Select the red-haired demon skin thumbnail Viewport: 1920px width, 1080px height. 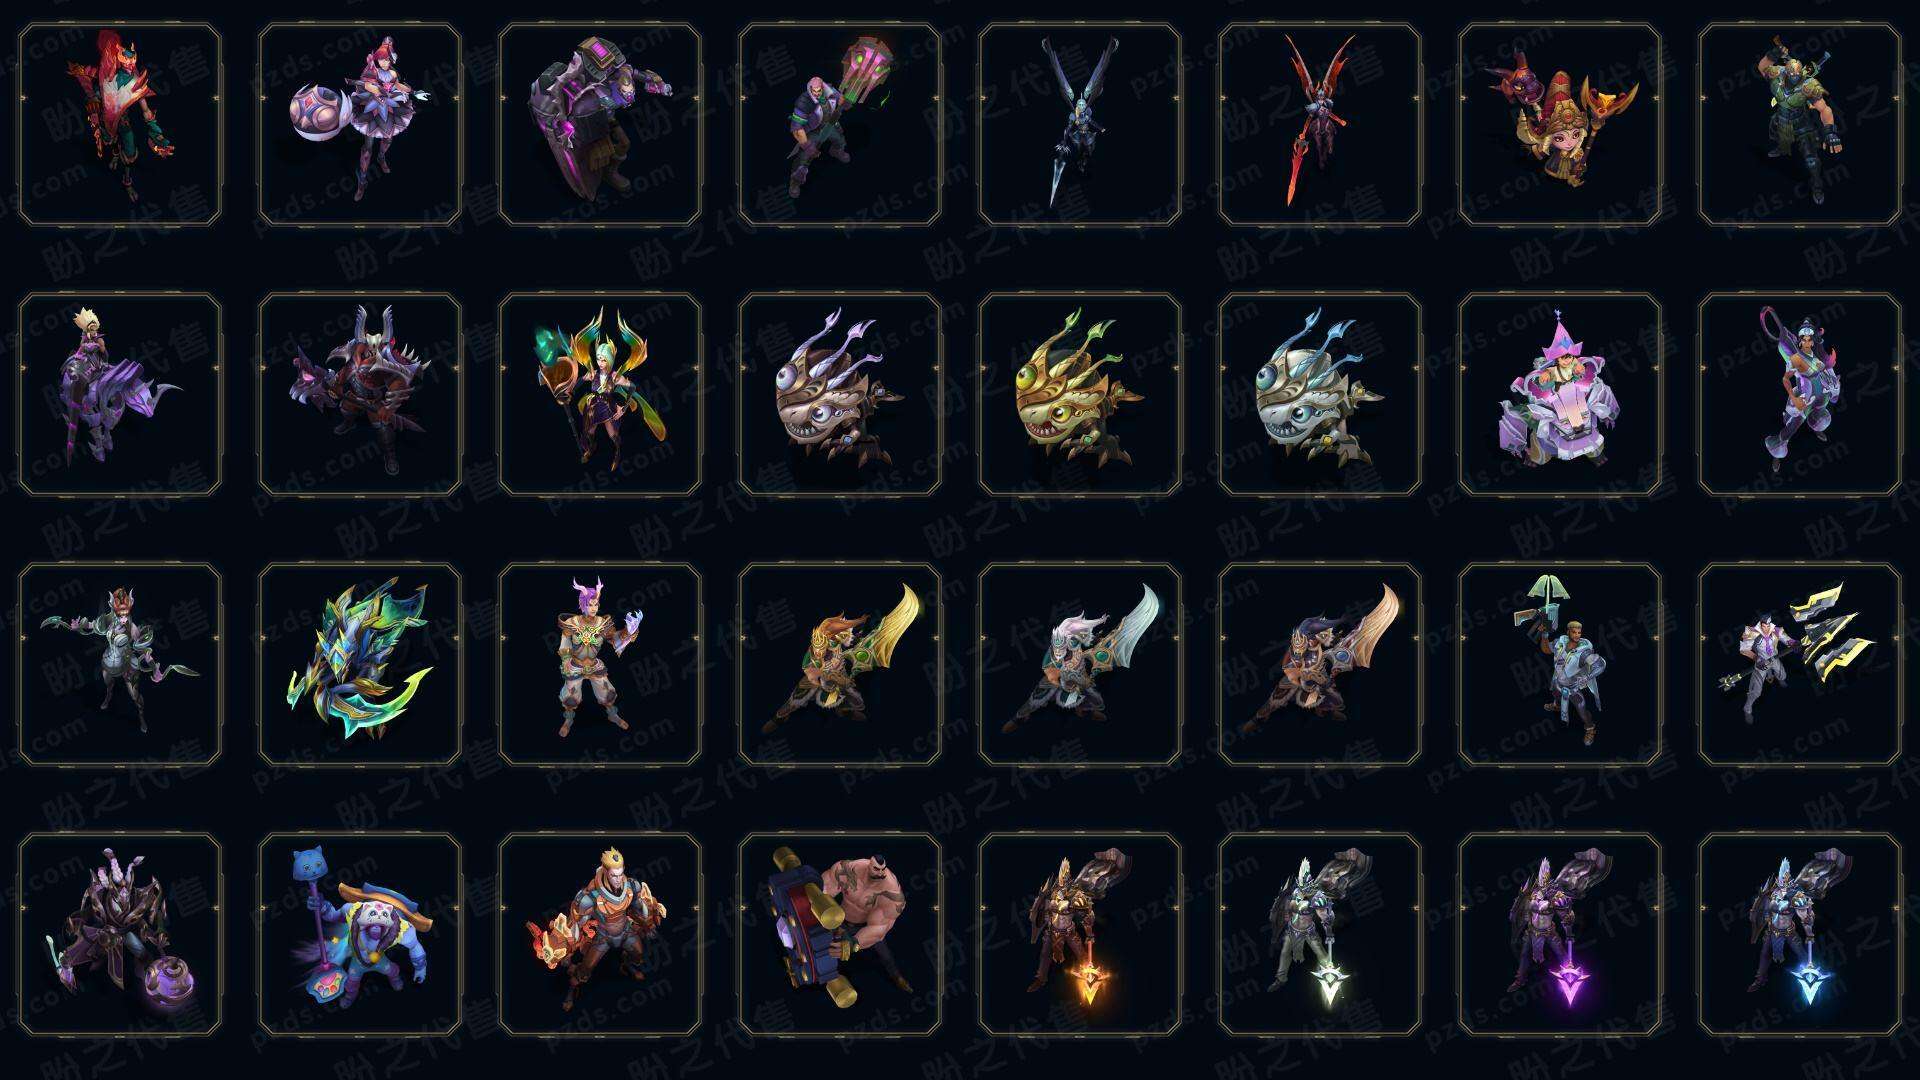pyautogui.click(x=120, y=124)
